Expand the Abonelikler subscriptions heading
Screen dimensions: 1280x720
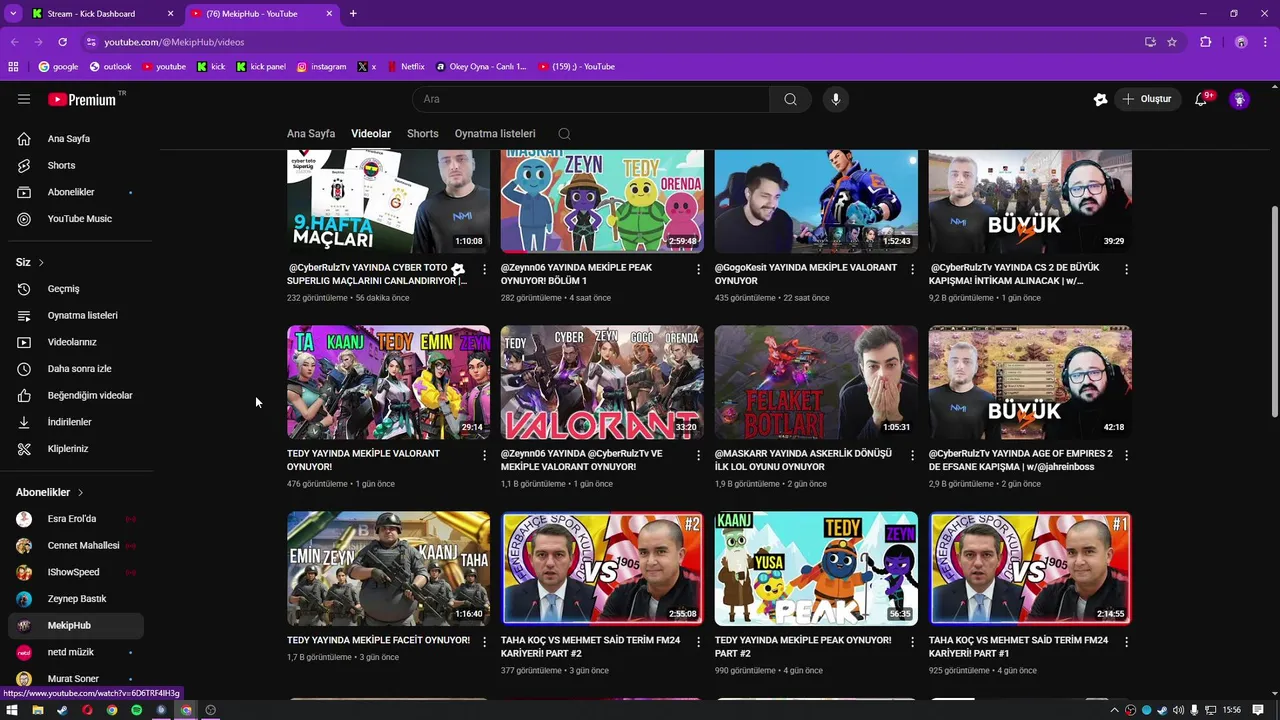(50, 492)
